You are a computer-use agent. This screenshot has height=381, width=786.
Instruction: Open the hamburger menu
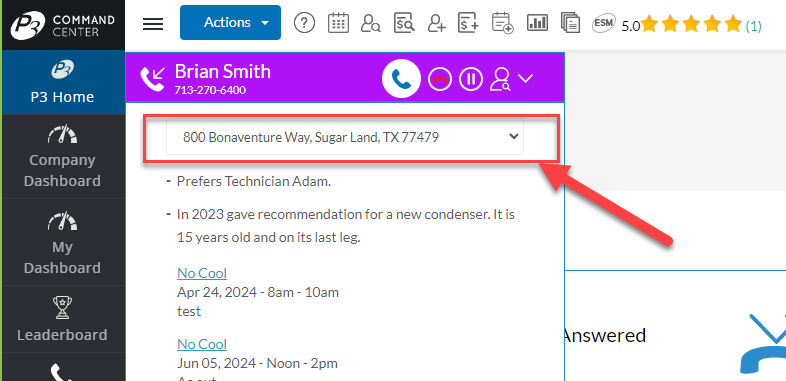(x=153, y=24)
